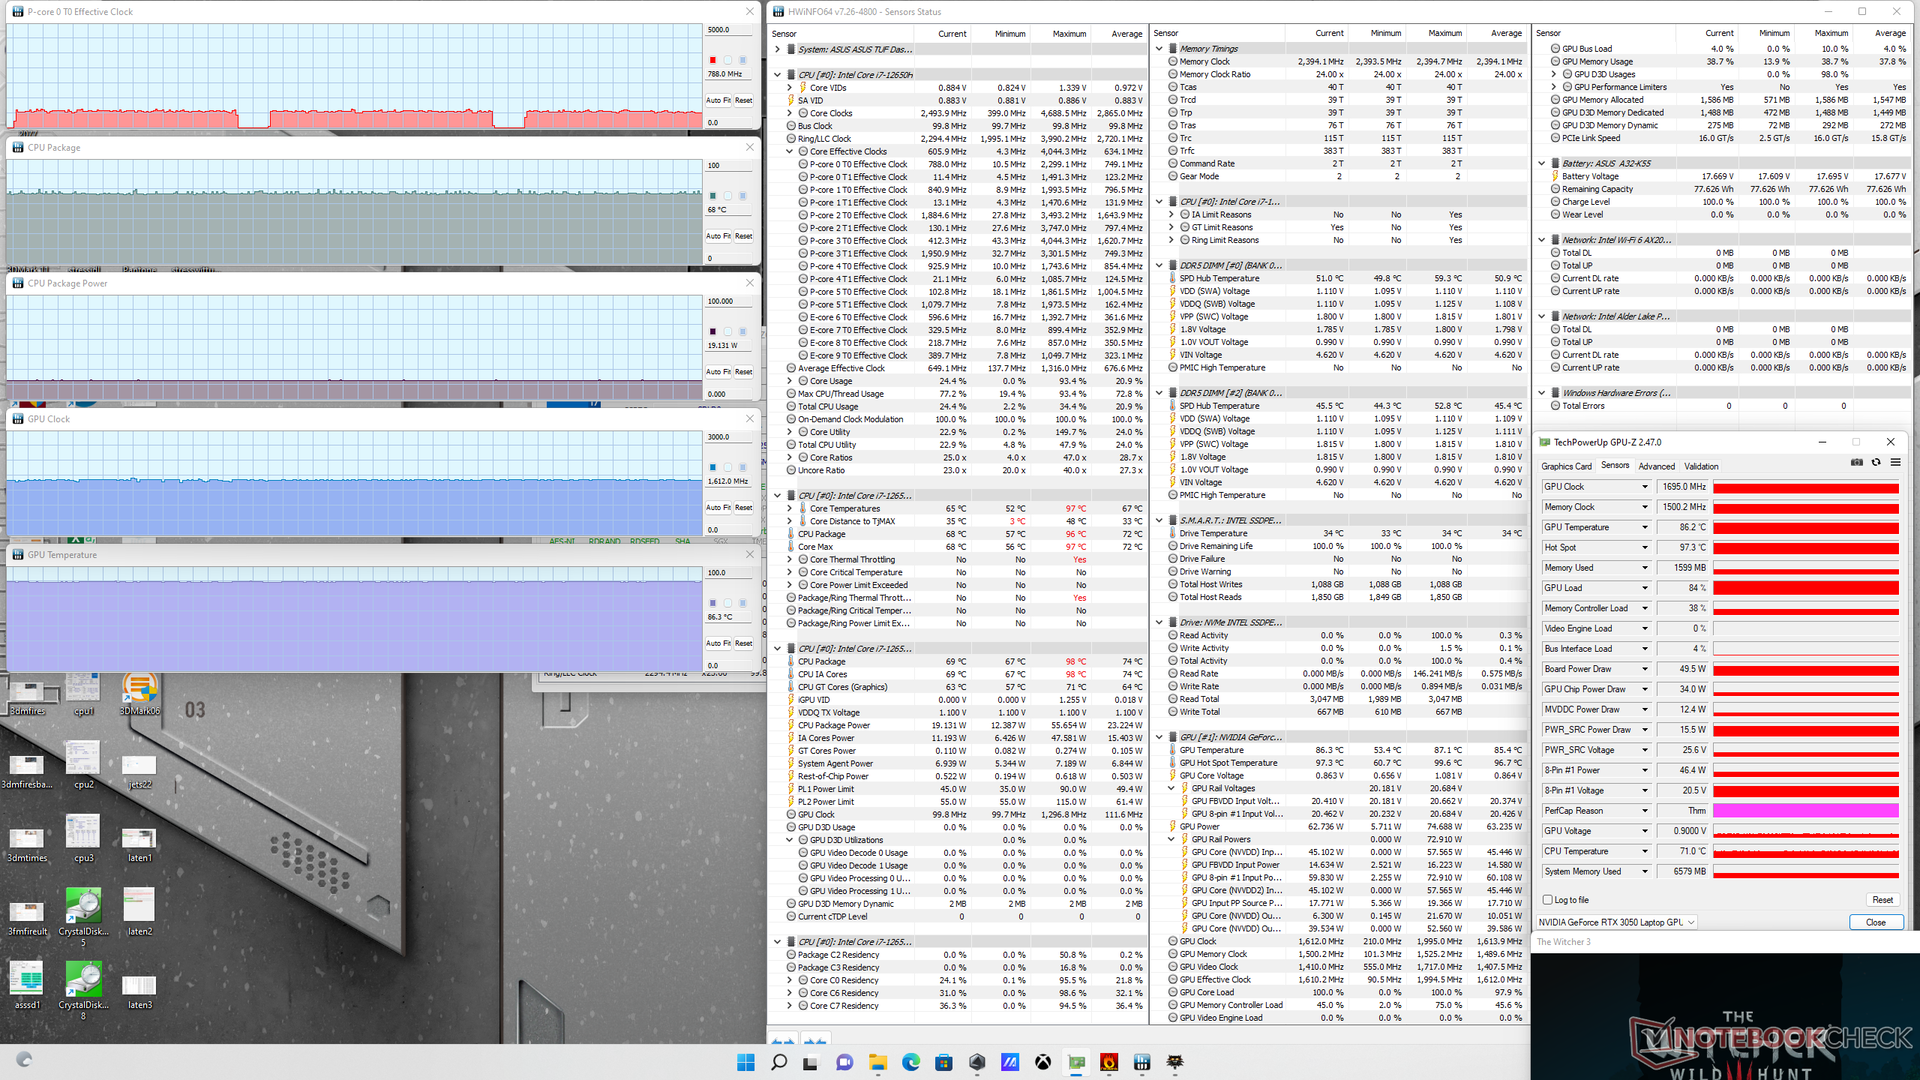
Task: Switch to Graphics Card tab
Action: coord(1566,466)
